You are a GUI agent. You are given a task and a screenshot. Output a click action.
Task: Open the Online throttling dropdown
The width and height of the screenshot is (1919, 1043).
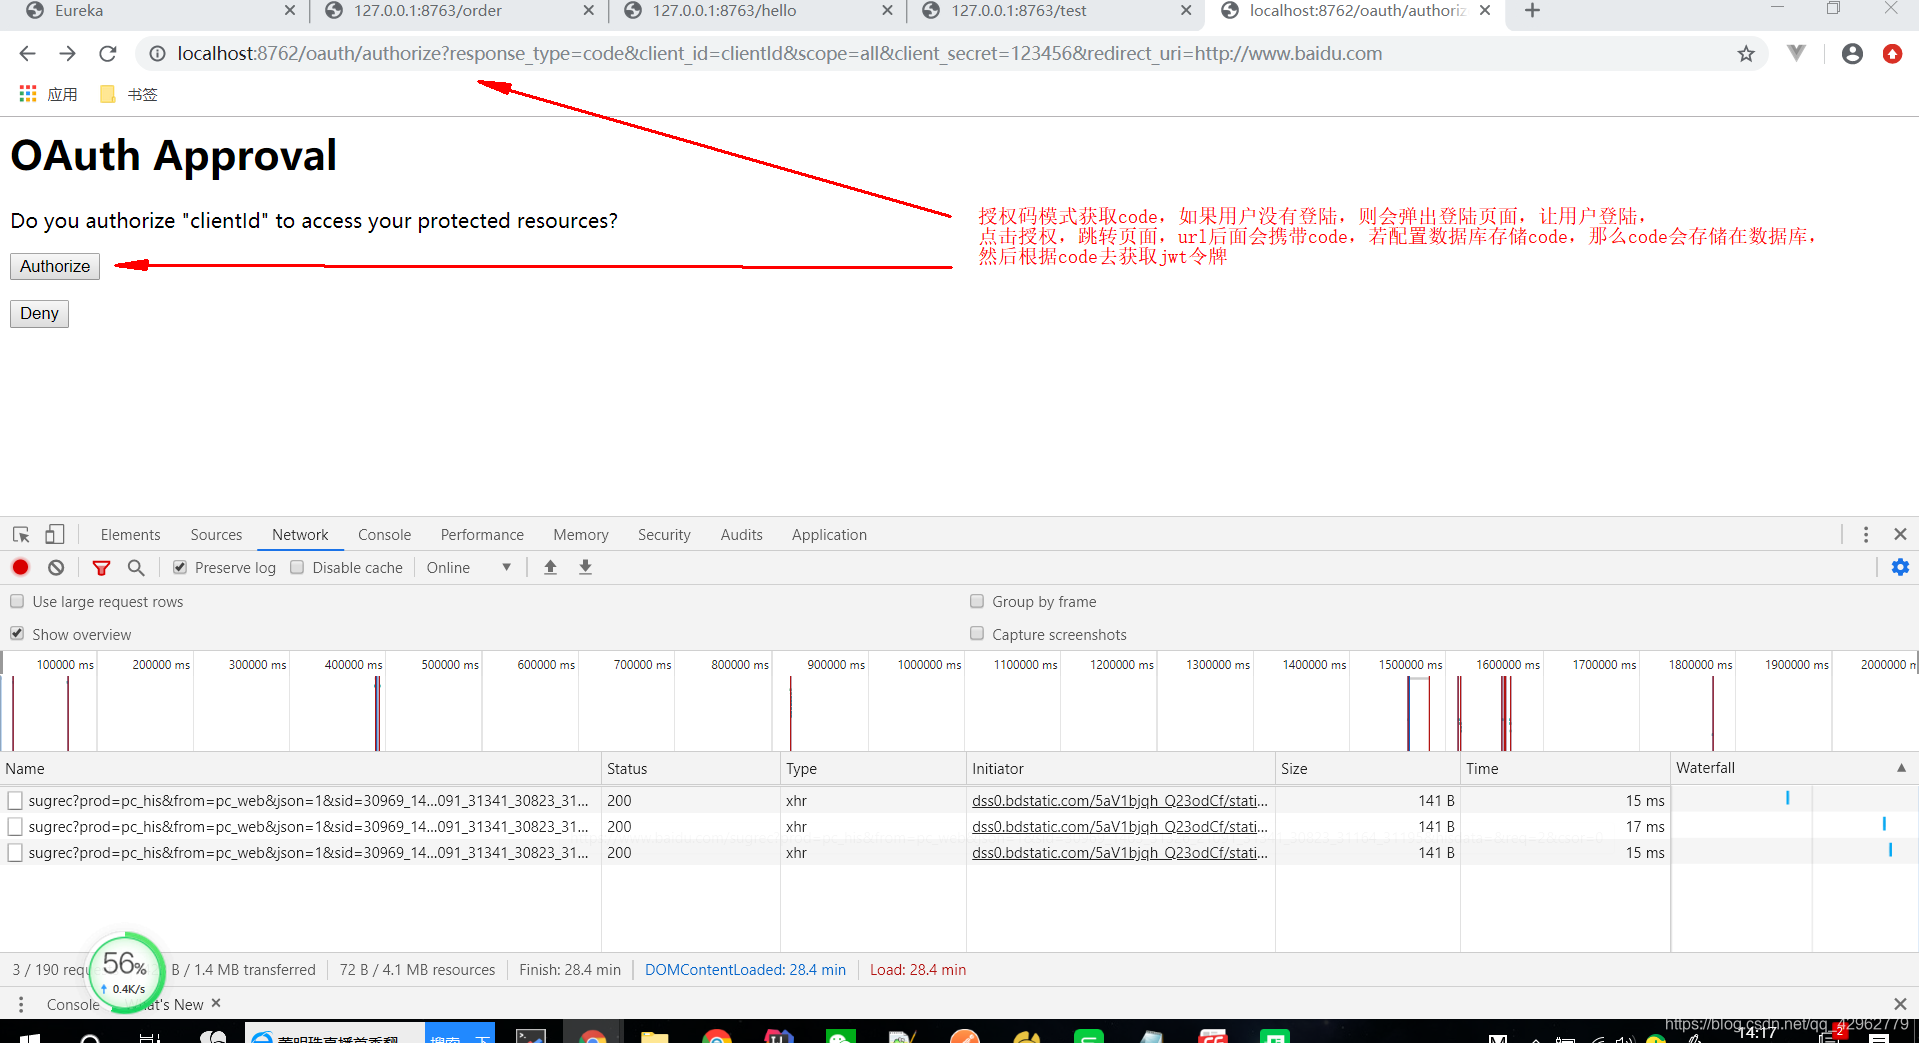tap(468, 567)
